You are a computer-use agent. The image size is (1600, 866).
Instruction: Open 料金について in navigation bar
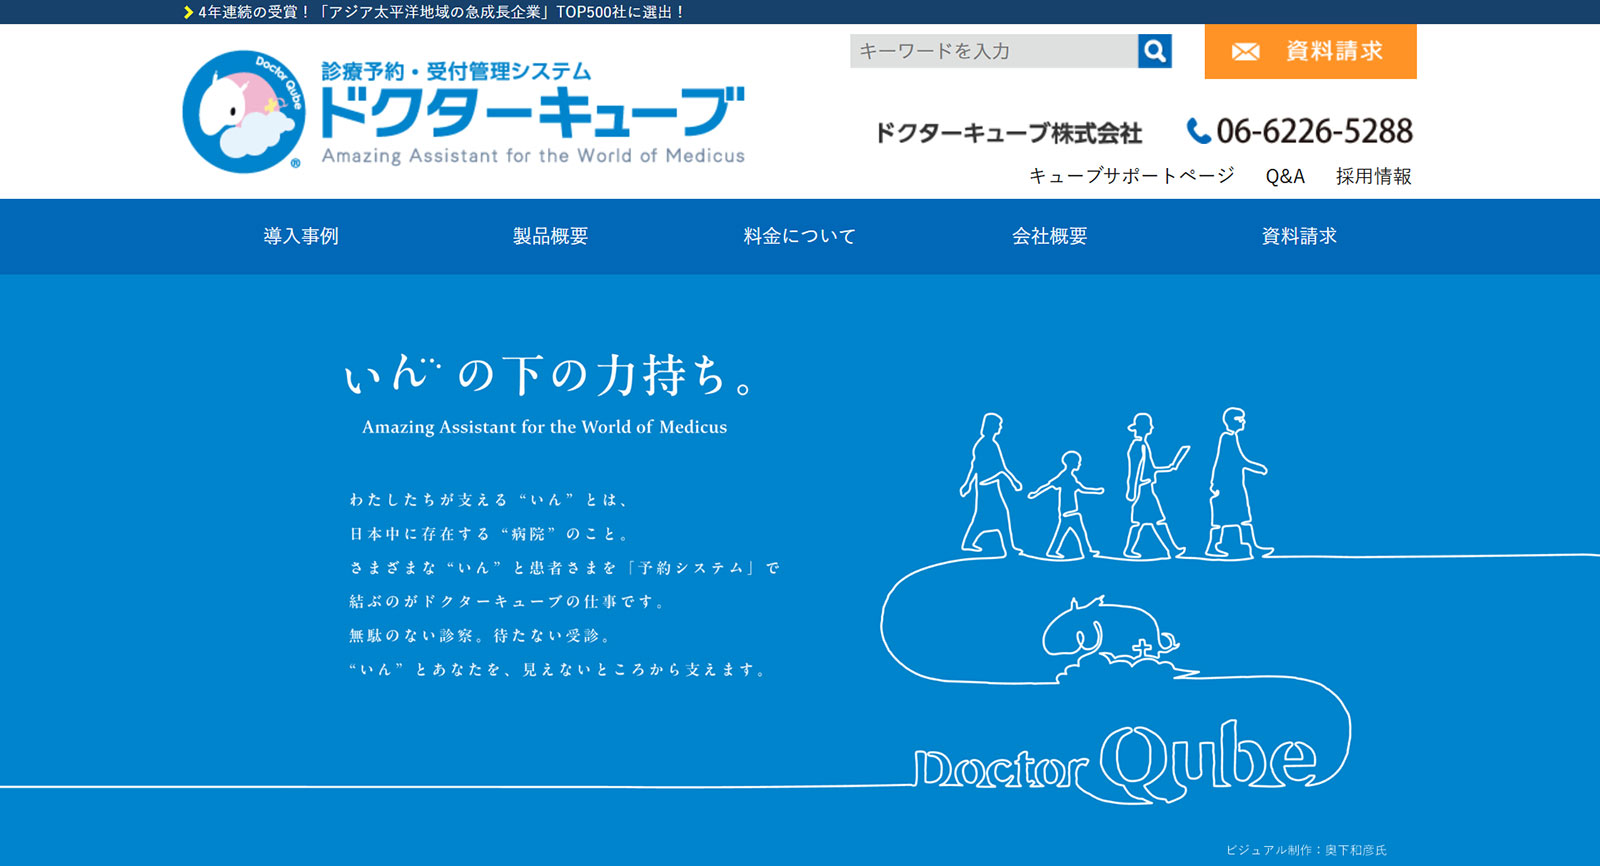(800, 236)
